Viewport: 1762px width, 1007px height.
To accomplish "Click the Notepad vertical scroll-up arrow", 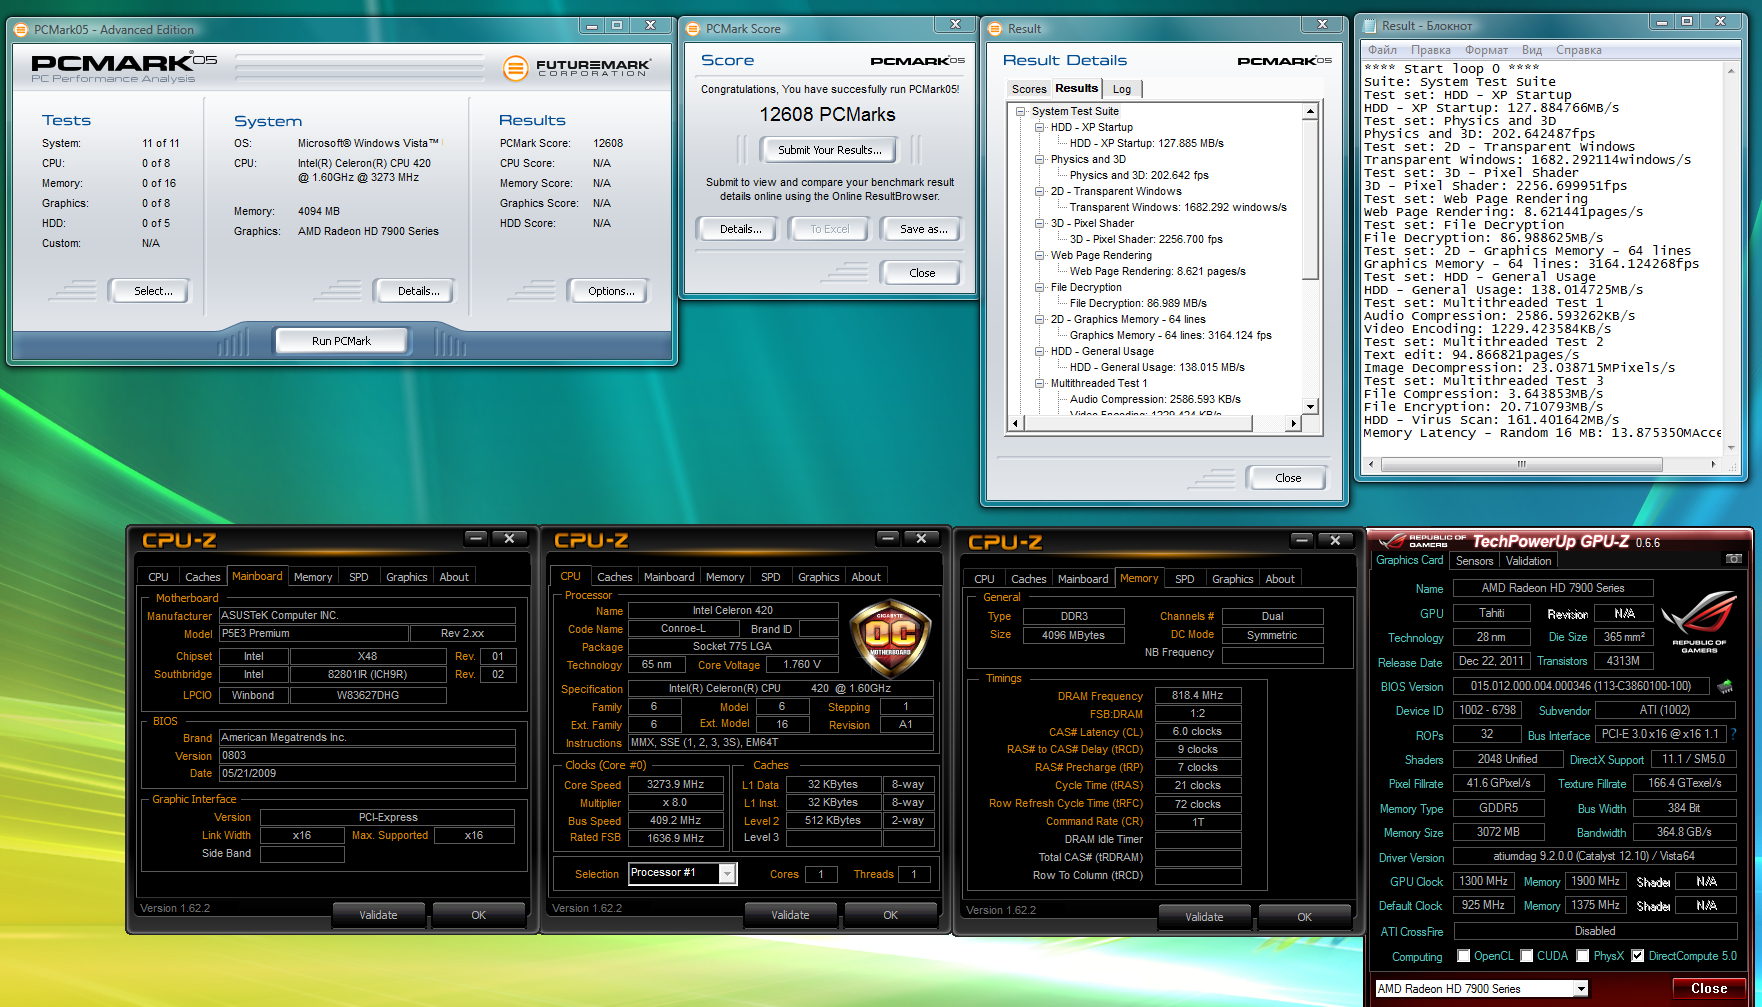I will (1731, 71).
